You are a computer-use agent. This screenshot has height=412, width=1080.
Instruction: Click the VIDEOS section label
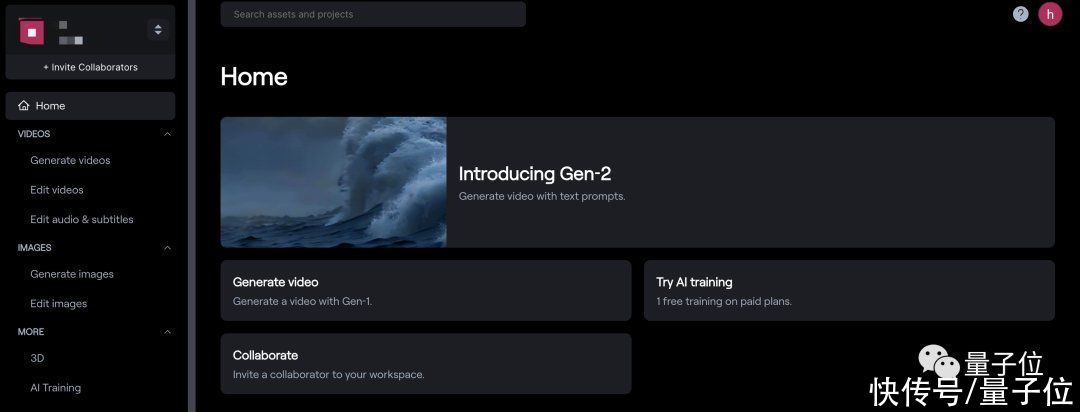point(34,134)
